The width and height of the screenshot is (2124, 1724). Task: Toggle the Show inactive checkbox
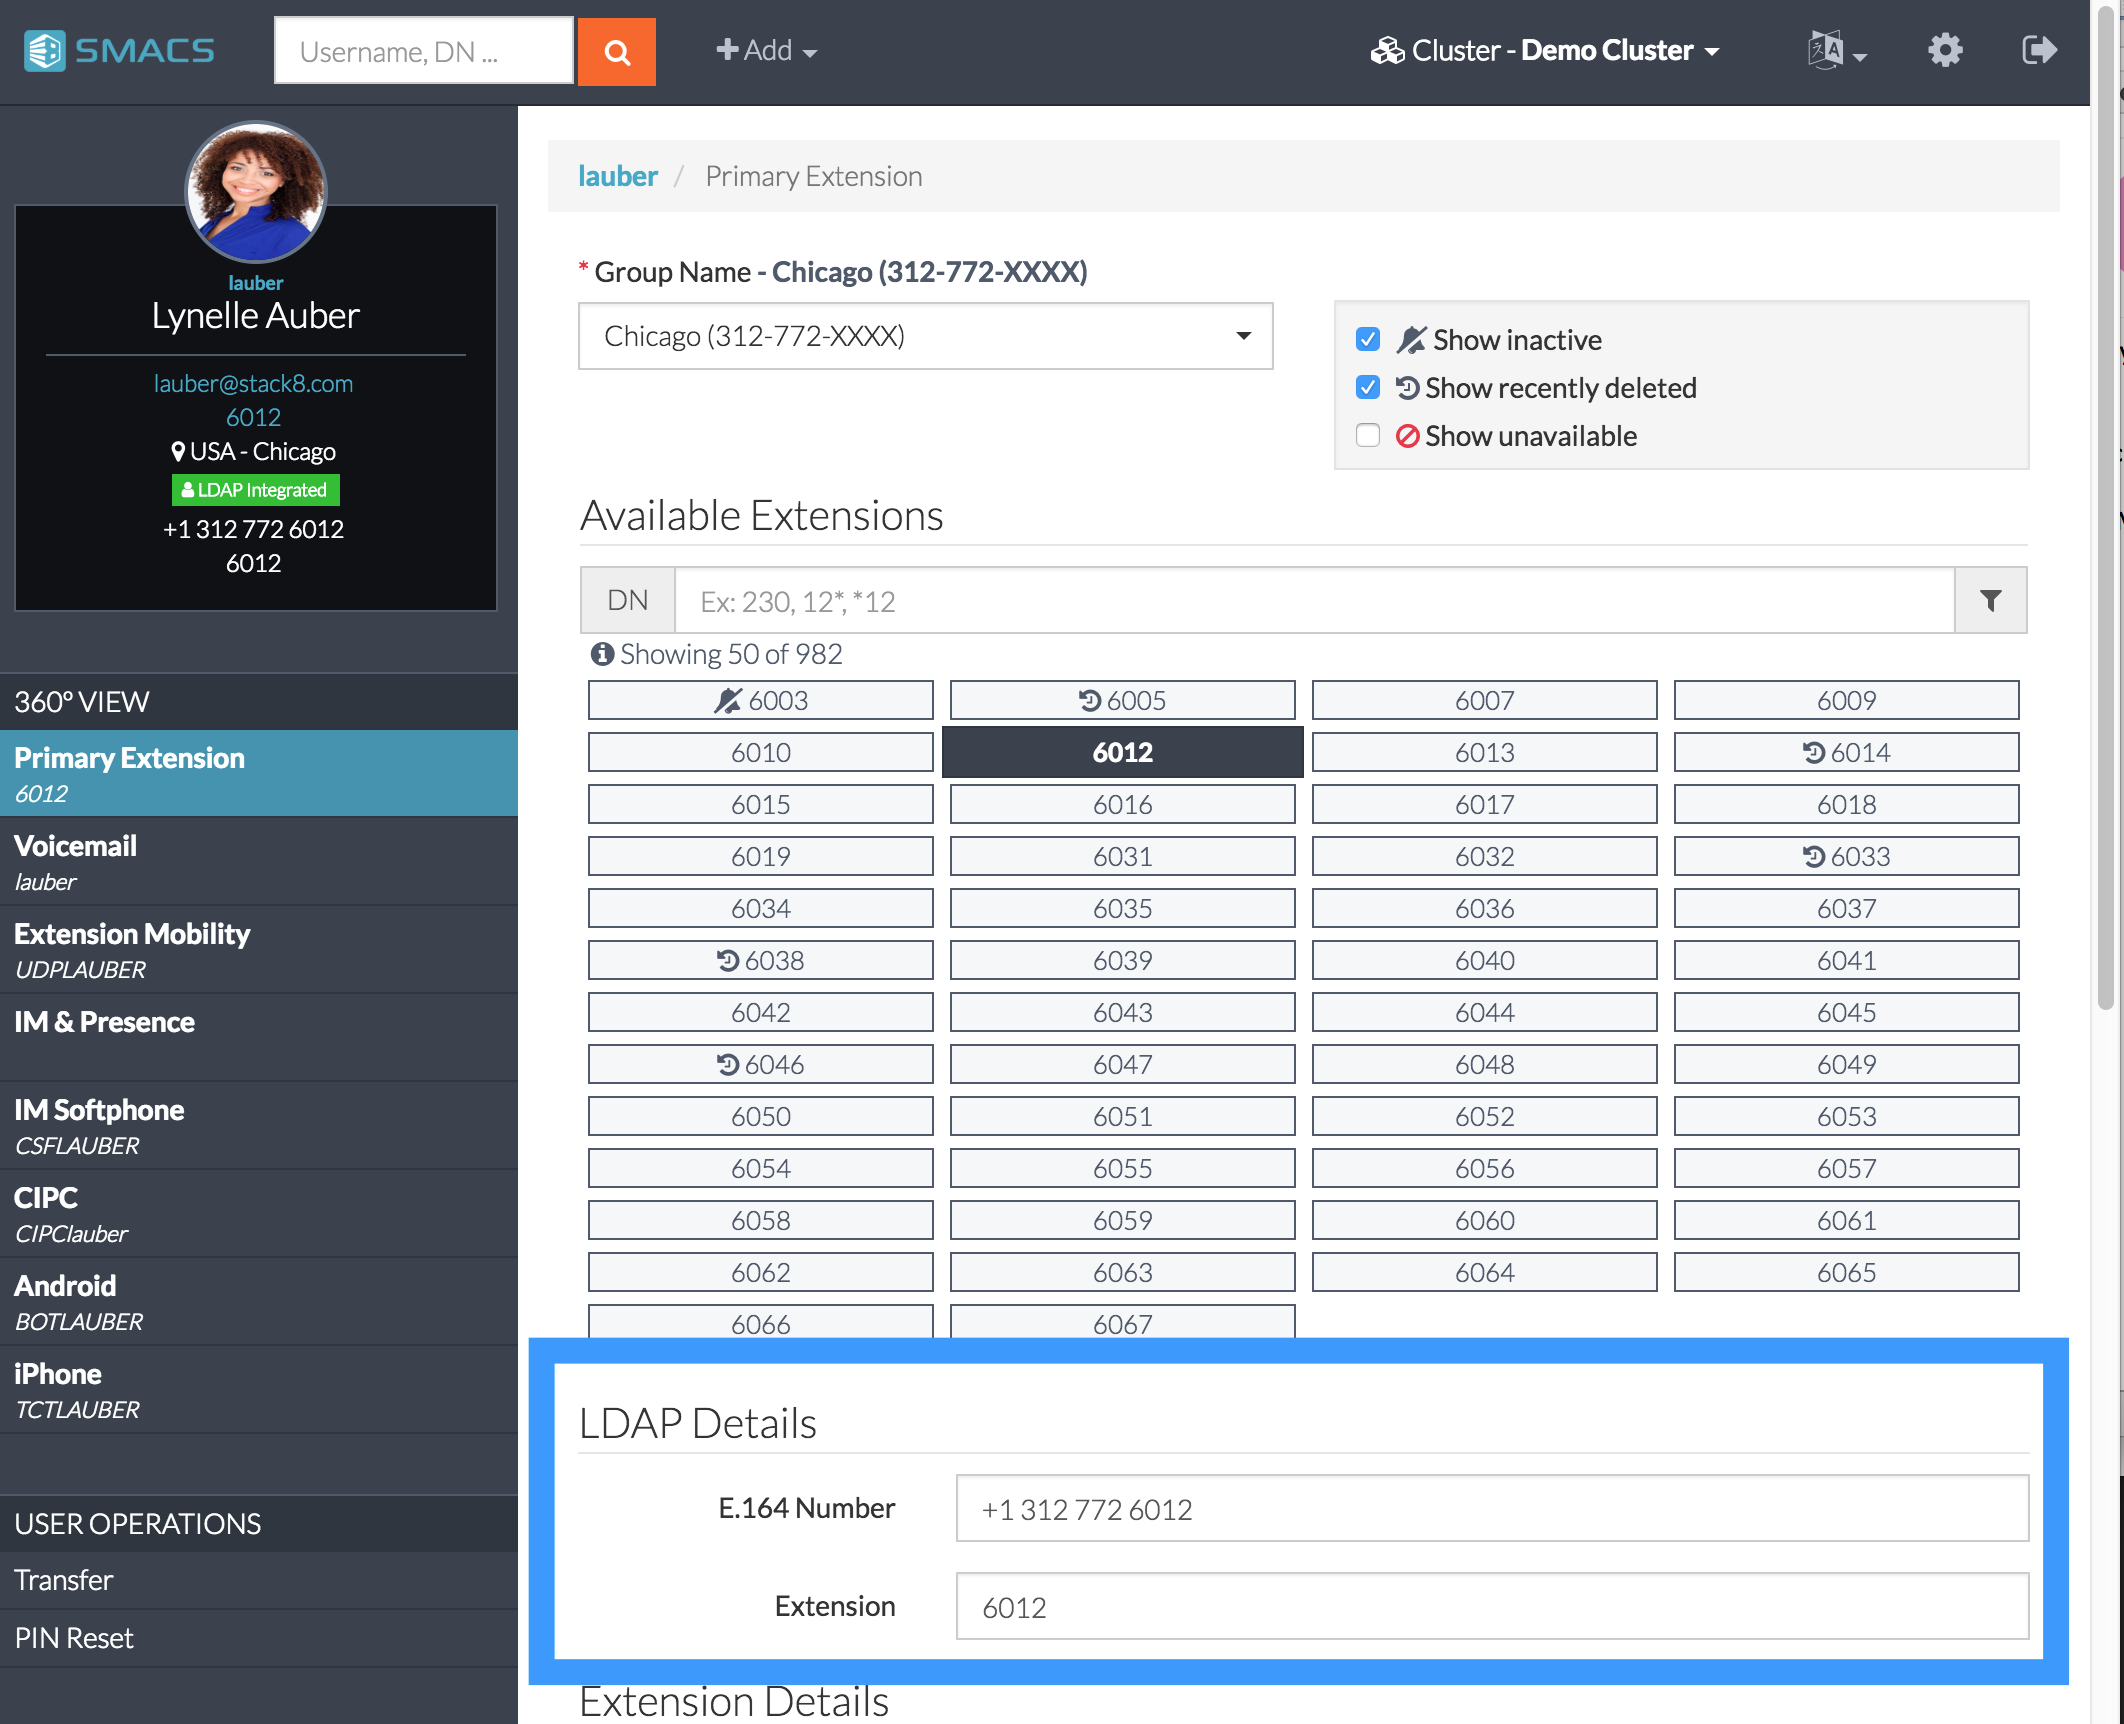point(1369,336)
